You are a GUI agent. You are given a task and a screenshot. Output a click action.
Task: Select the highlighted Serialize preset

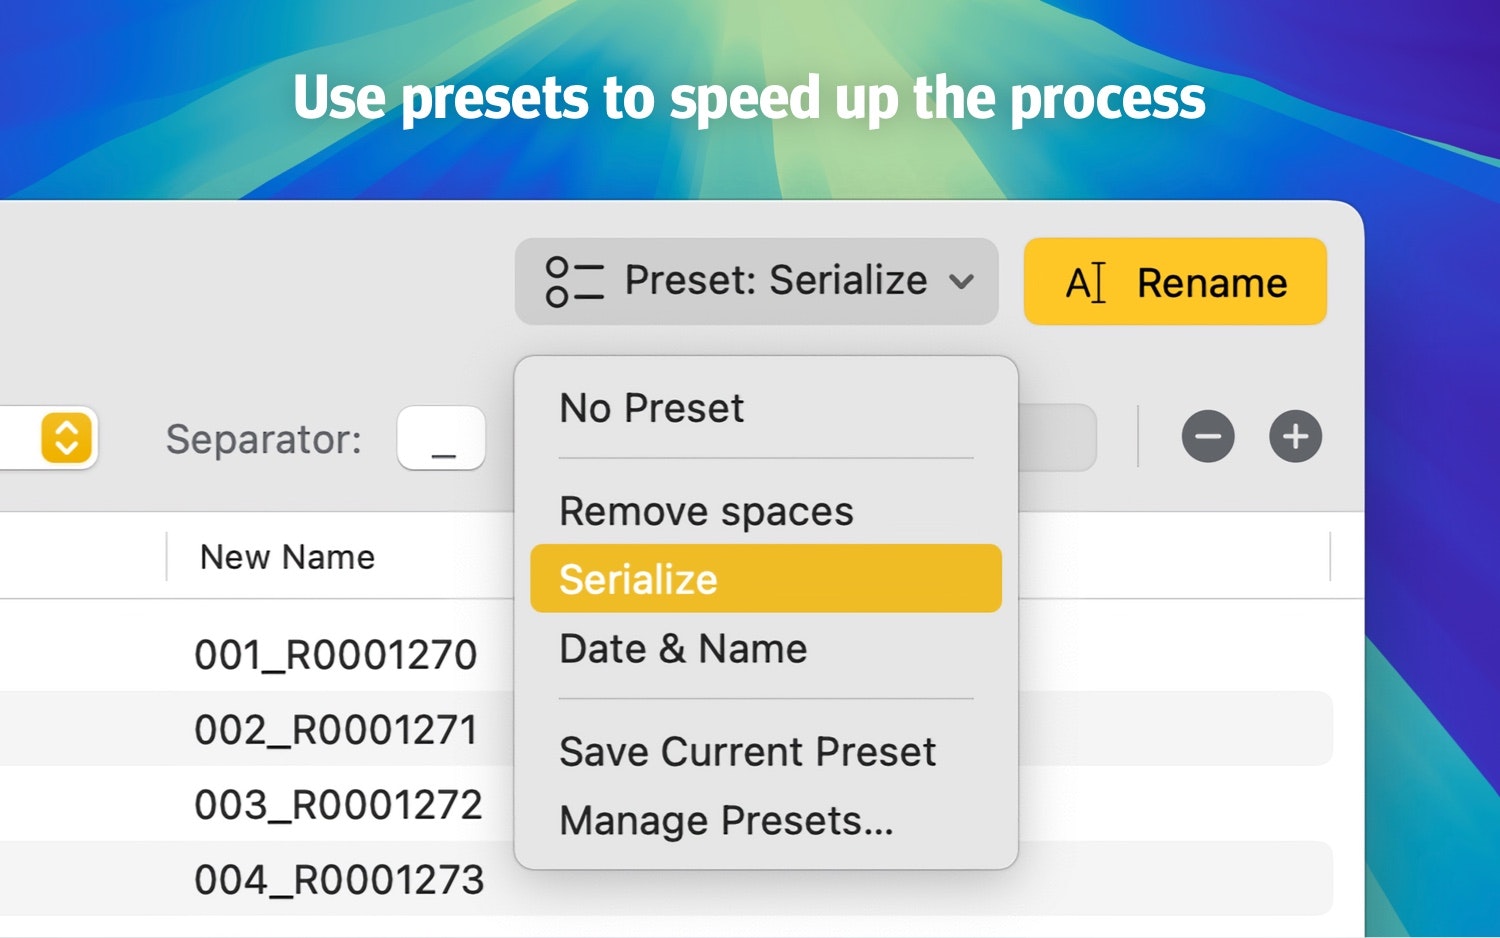point(766,579)
